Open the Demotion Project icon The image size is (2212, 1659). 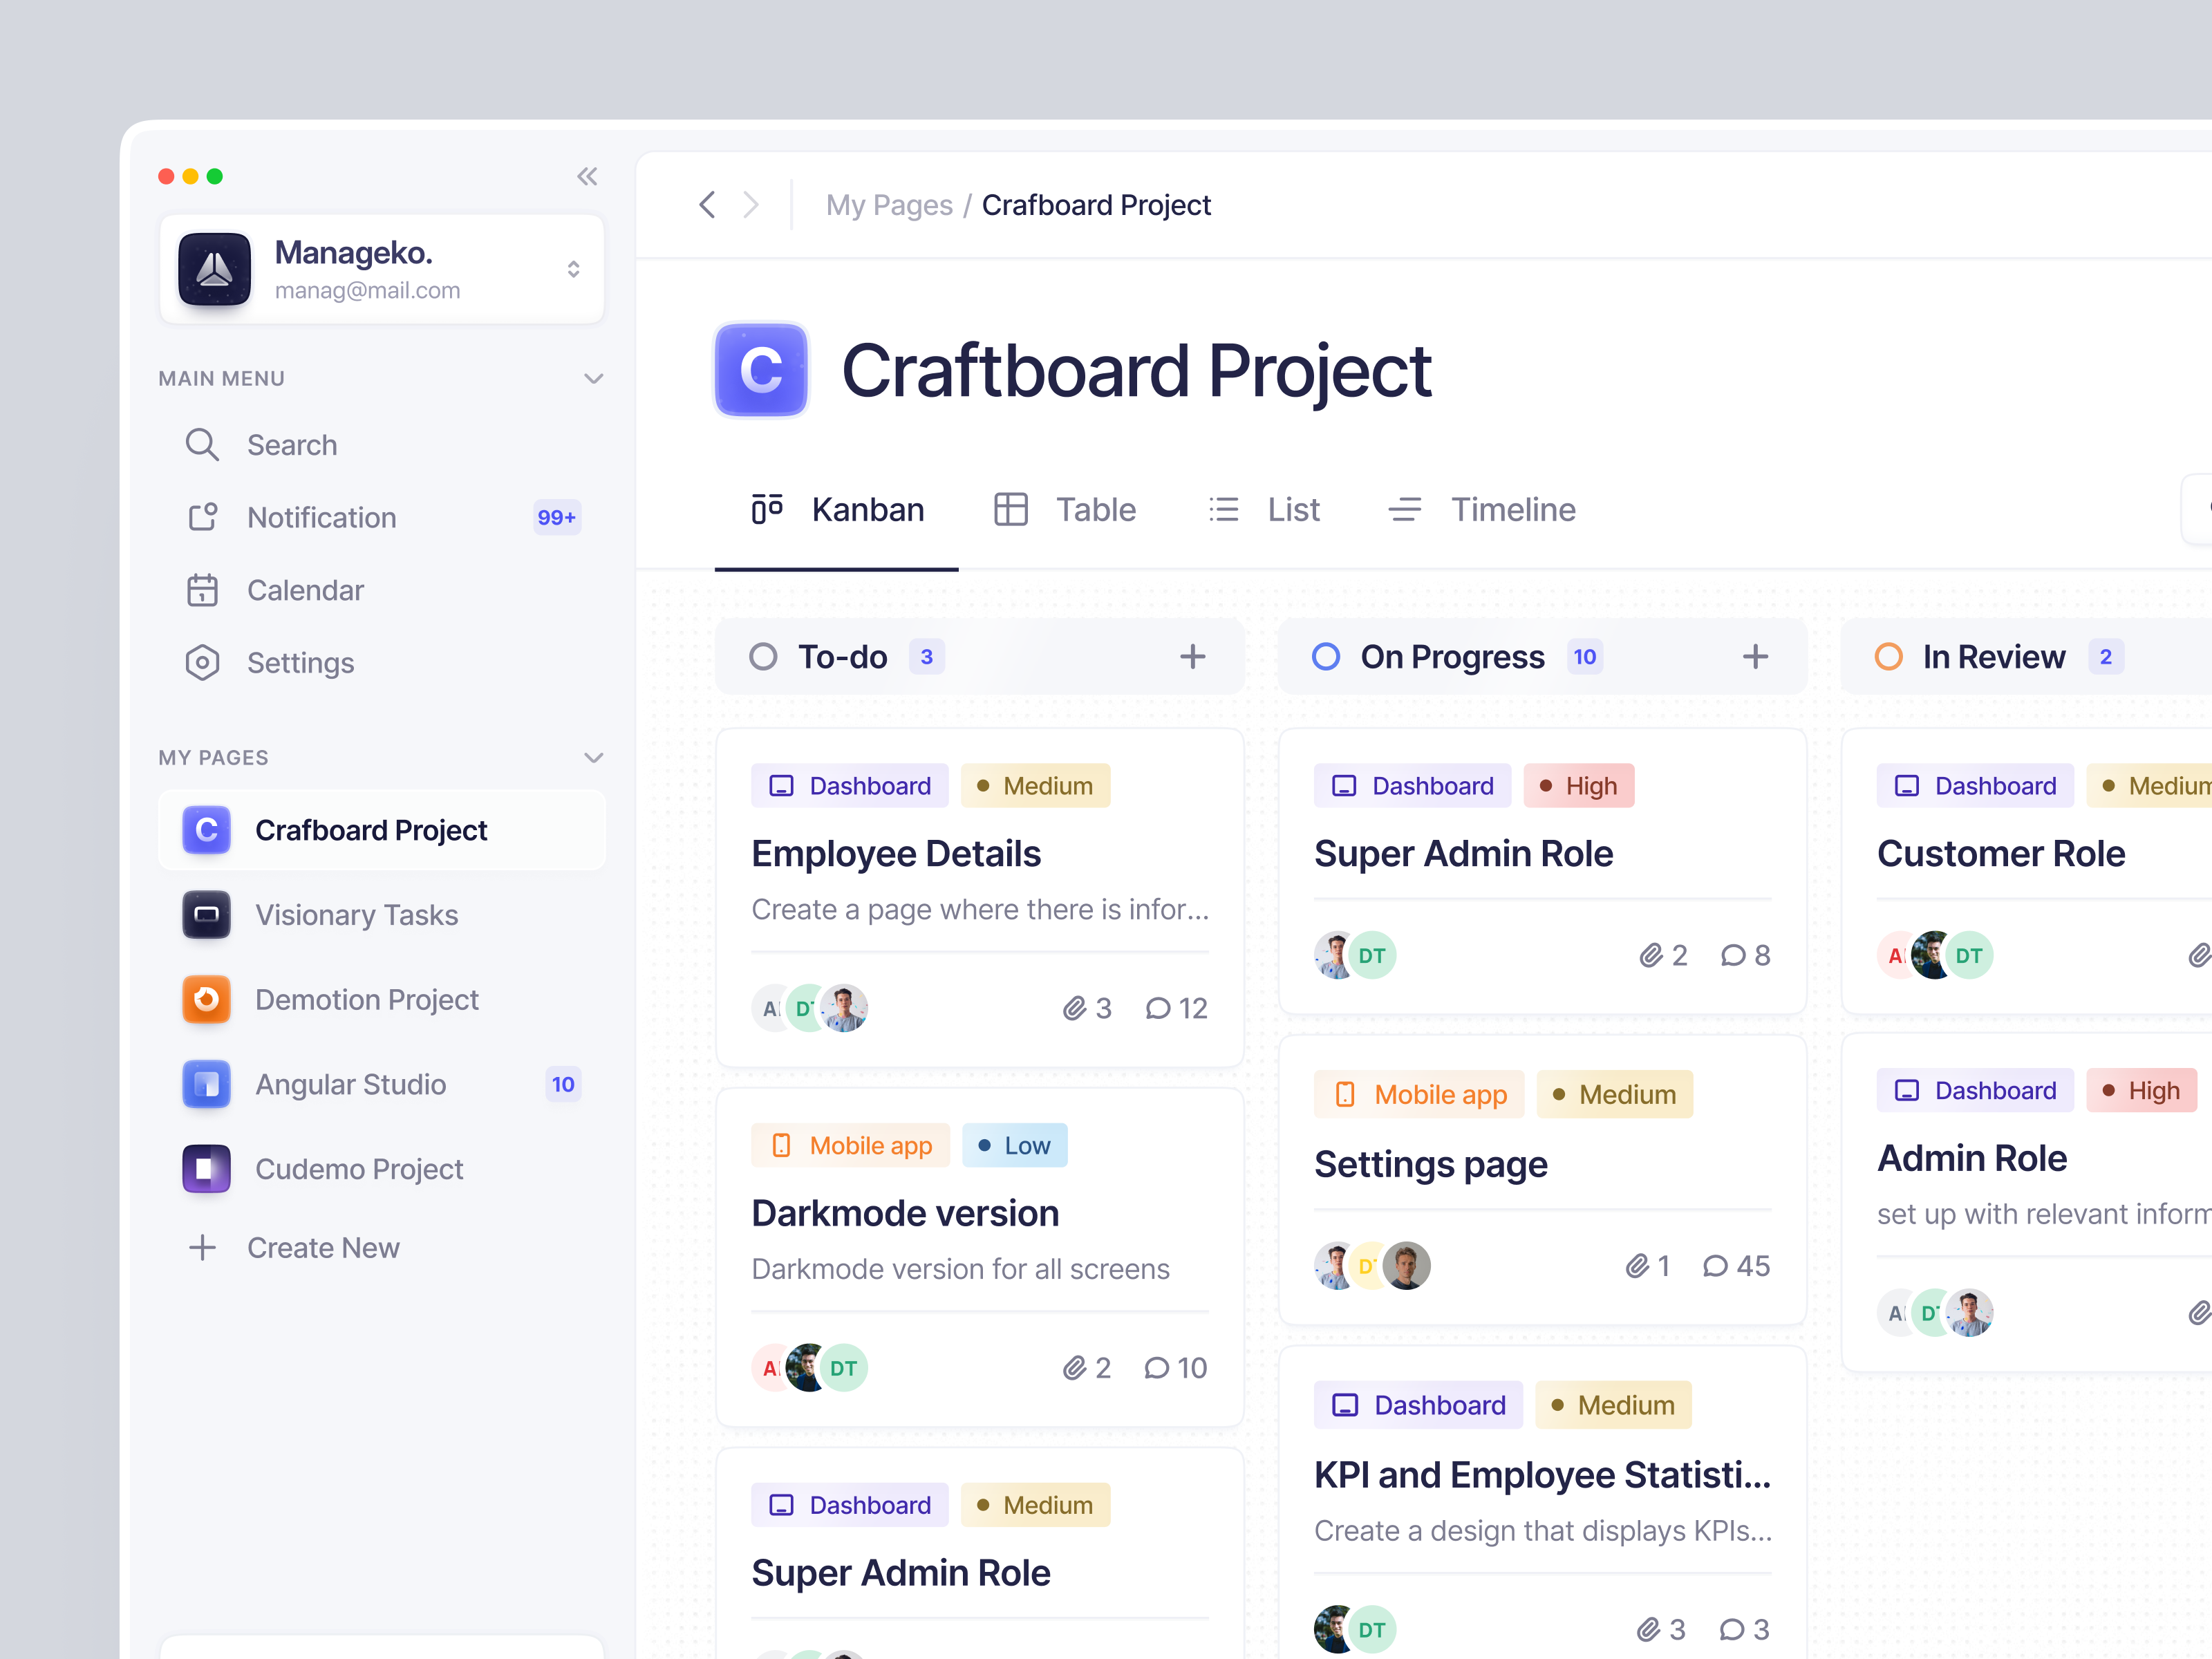(207, 999)
